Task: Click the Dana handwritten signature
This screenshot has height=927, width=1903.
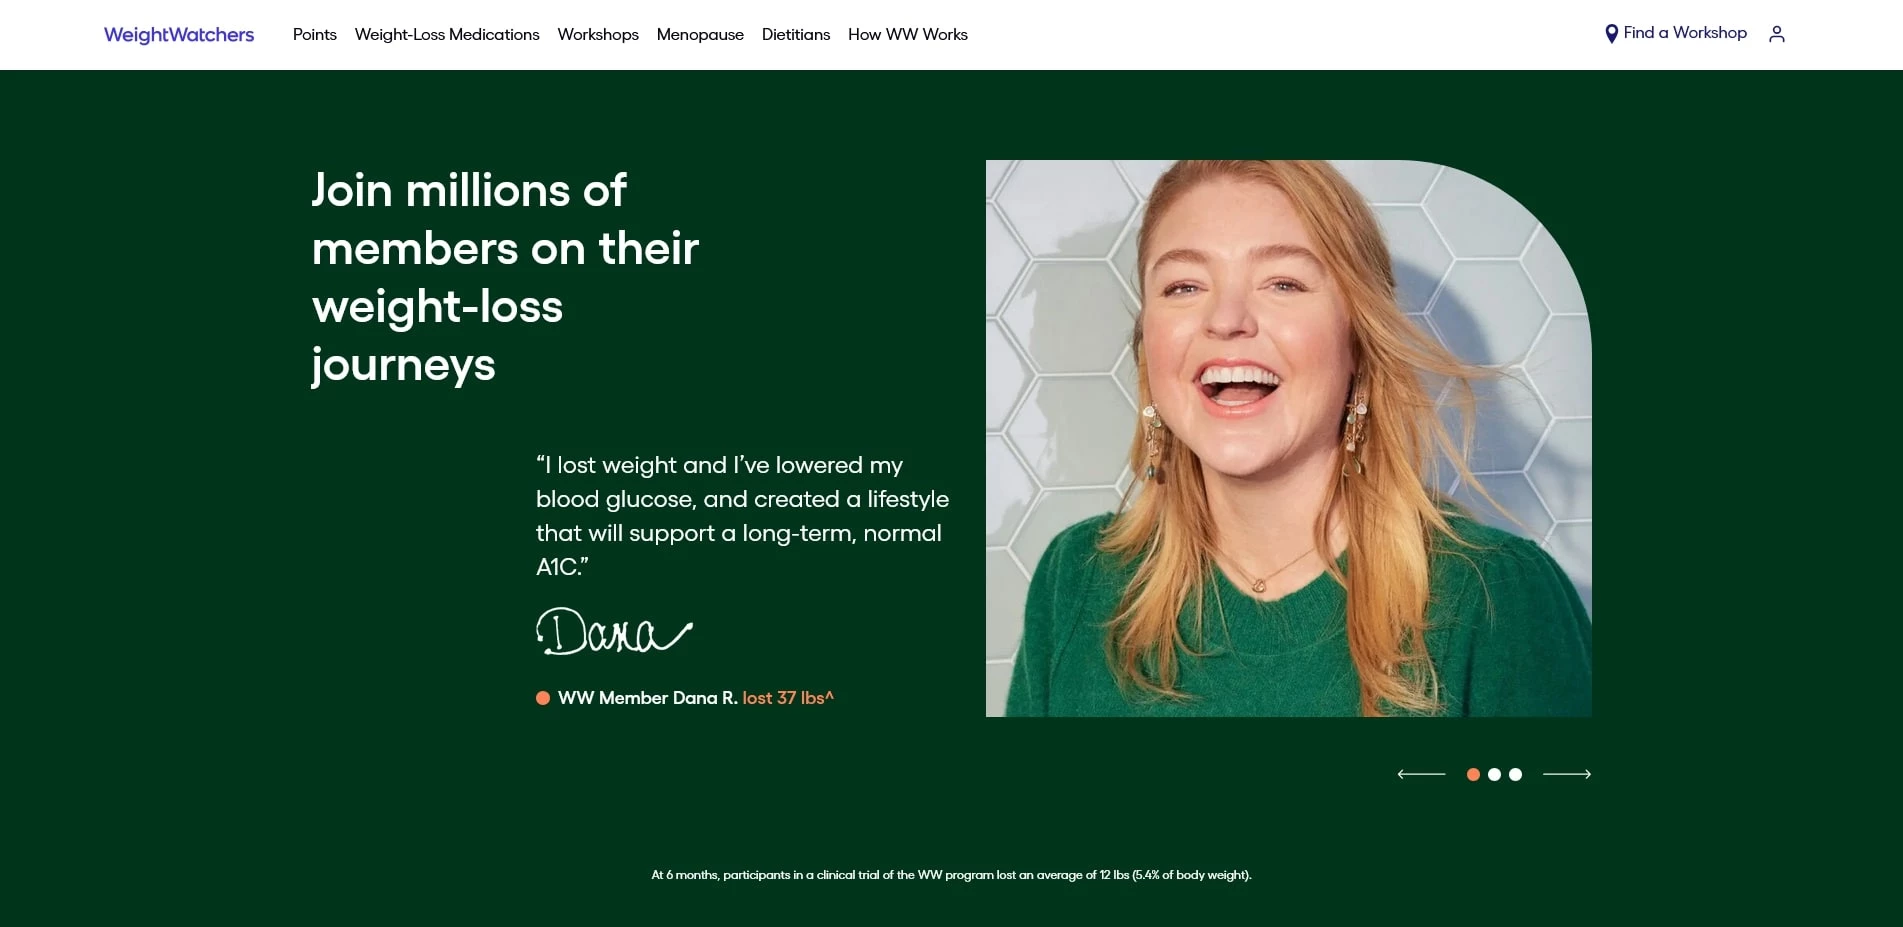Action: [613, 632]
